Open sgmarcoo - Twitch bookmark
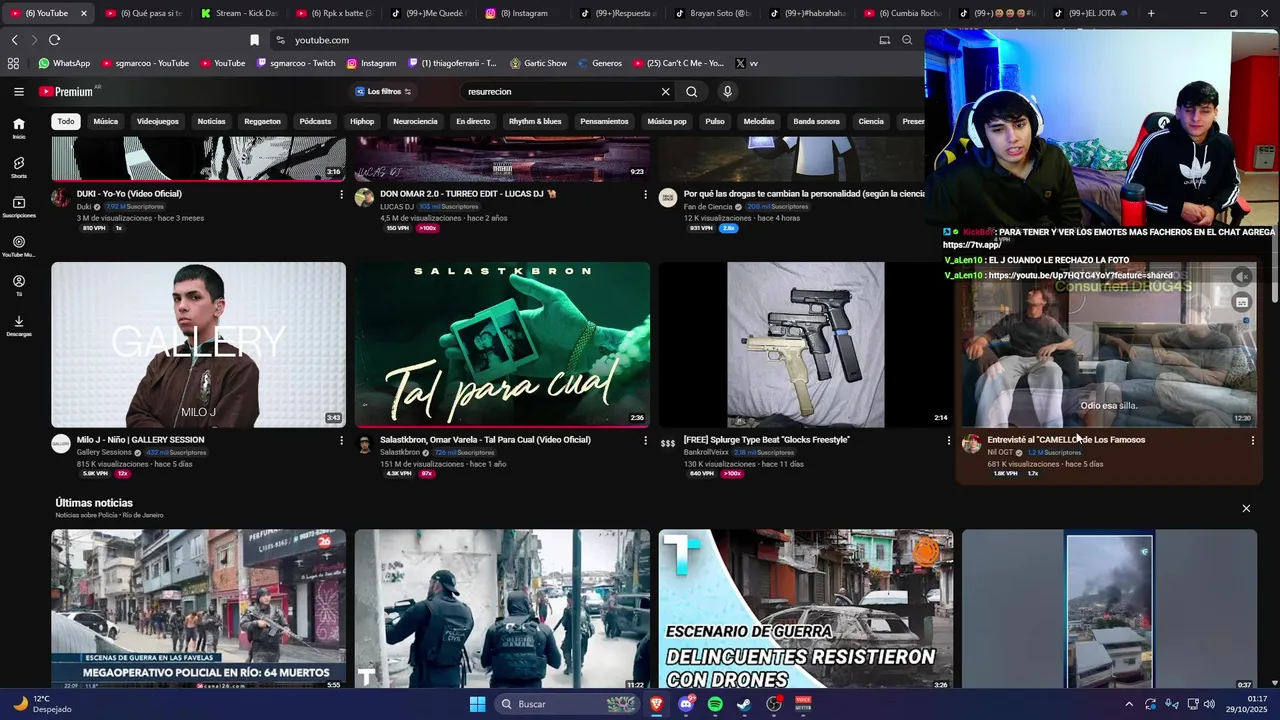 pos(296,63)
